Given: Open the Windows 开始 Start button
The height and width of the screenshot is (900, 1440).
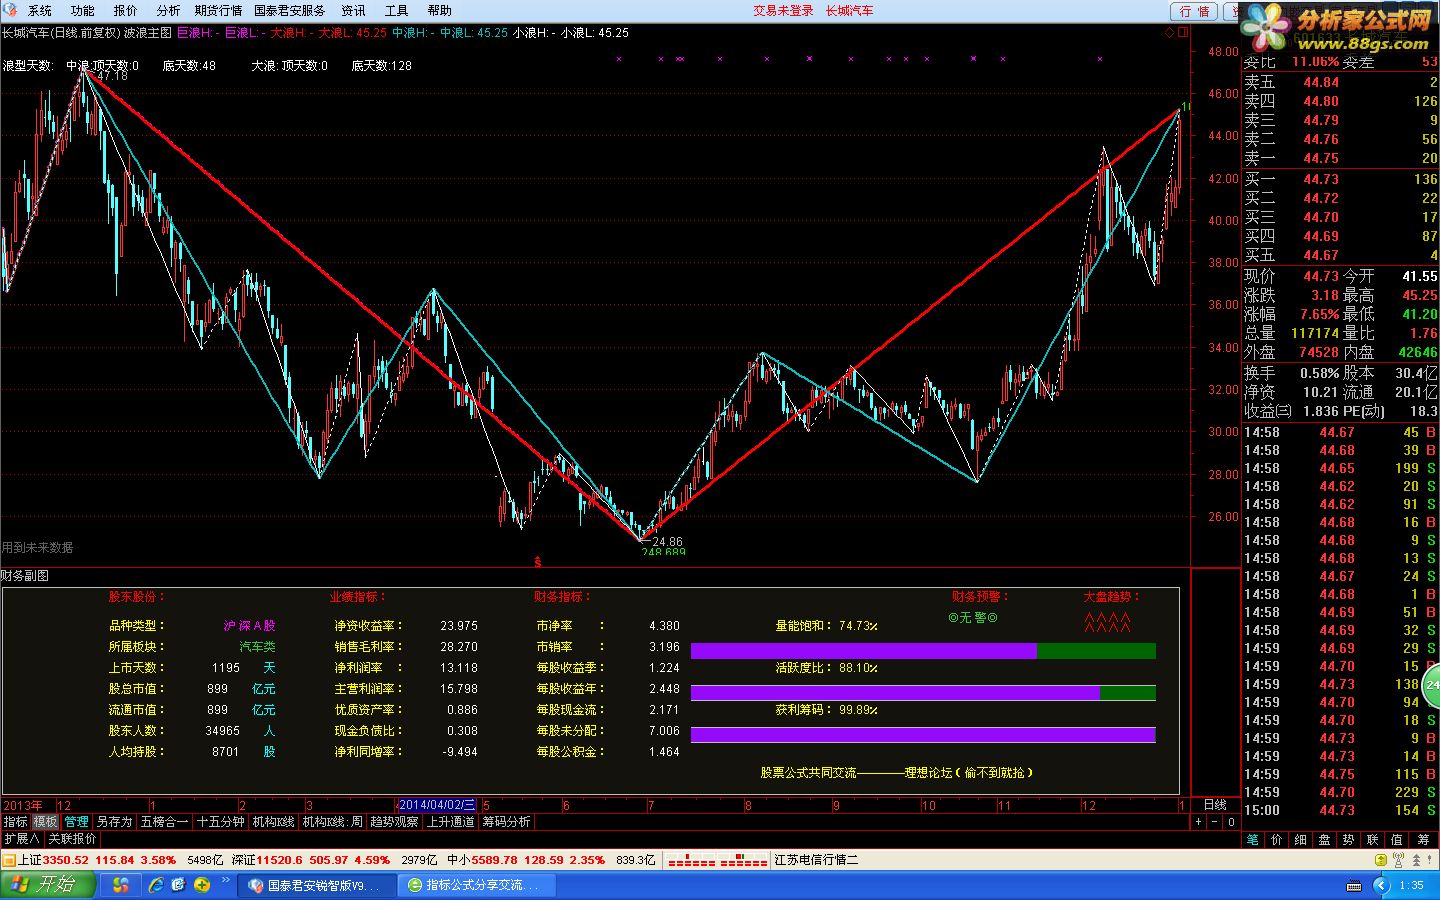Looking at the screenshot, I should [48, 885].
